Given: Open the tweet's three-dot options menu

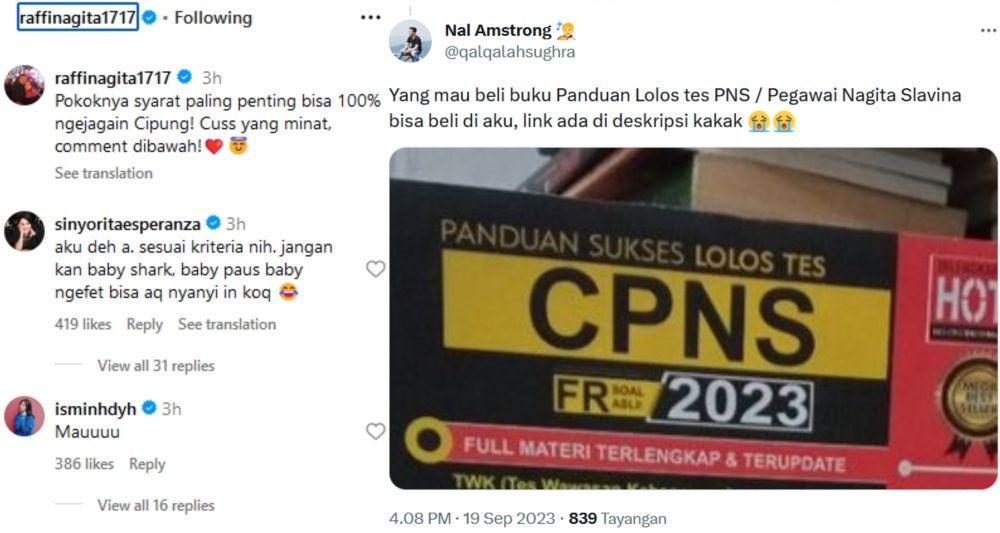Looking at the screenshot, I should tap(990, 30).
